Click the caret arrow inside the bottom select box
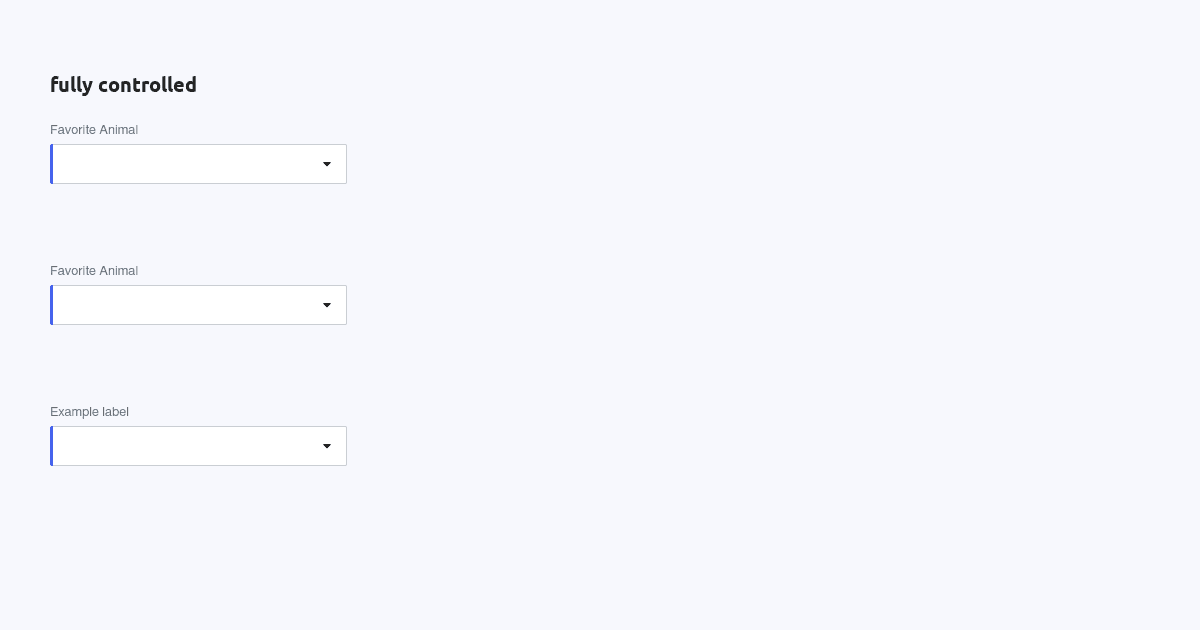The image size is (1200, 630). [x=327, y=446]
